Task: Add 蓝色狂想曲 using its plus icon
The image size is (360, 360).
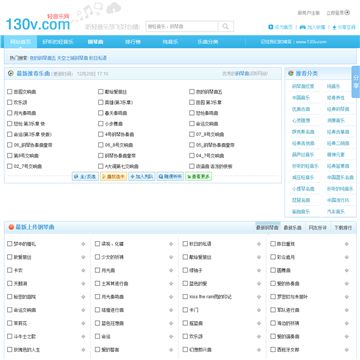Action: (x=171, y=323)
